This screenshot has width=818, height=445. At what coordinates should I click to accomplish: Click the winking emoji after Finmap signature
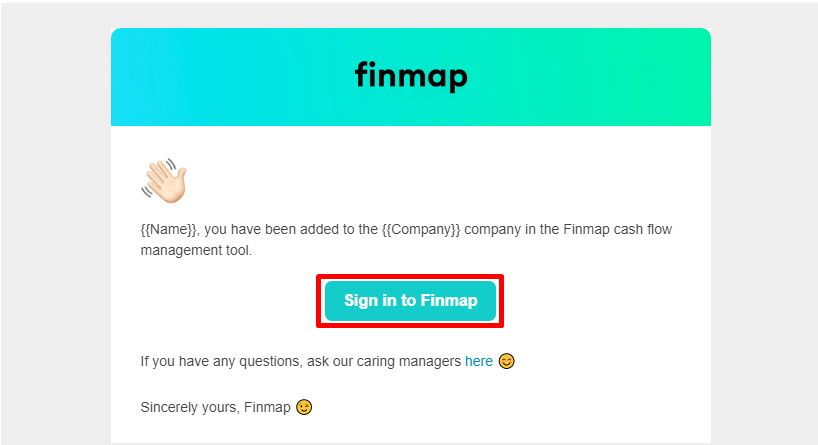click(304, 407)
